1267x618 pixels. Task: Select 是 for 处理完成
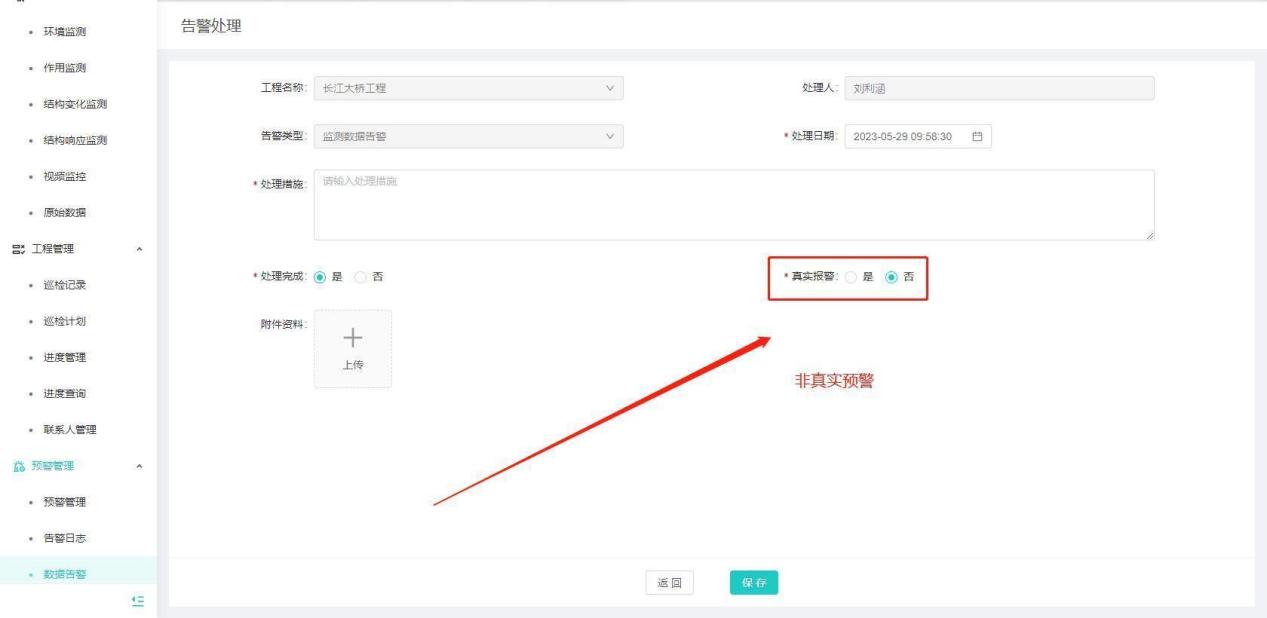point(320,277)
